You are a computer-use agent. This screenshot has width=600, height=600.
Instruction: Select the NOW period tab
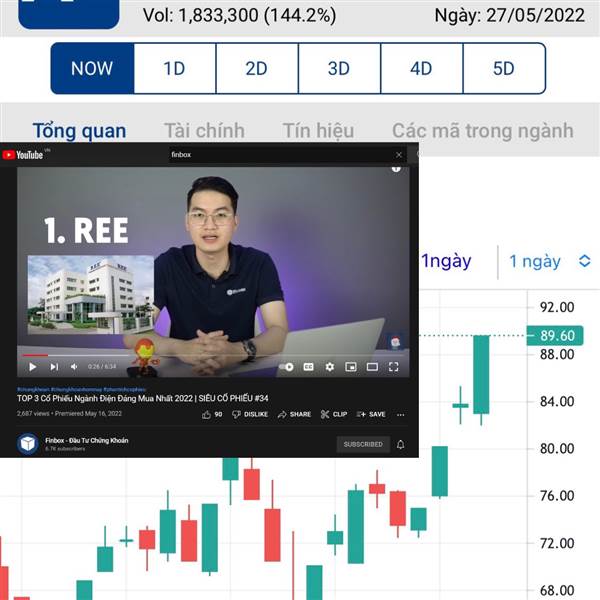pyautogui.click(x=92, y=68)
